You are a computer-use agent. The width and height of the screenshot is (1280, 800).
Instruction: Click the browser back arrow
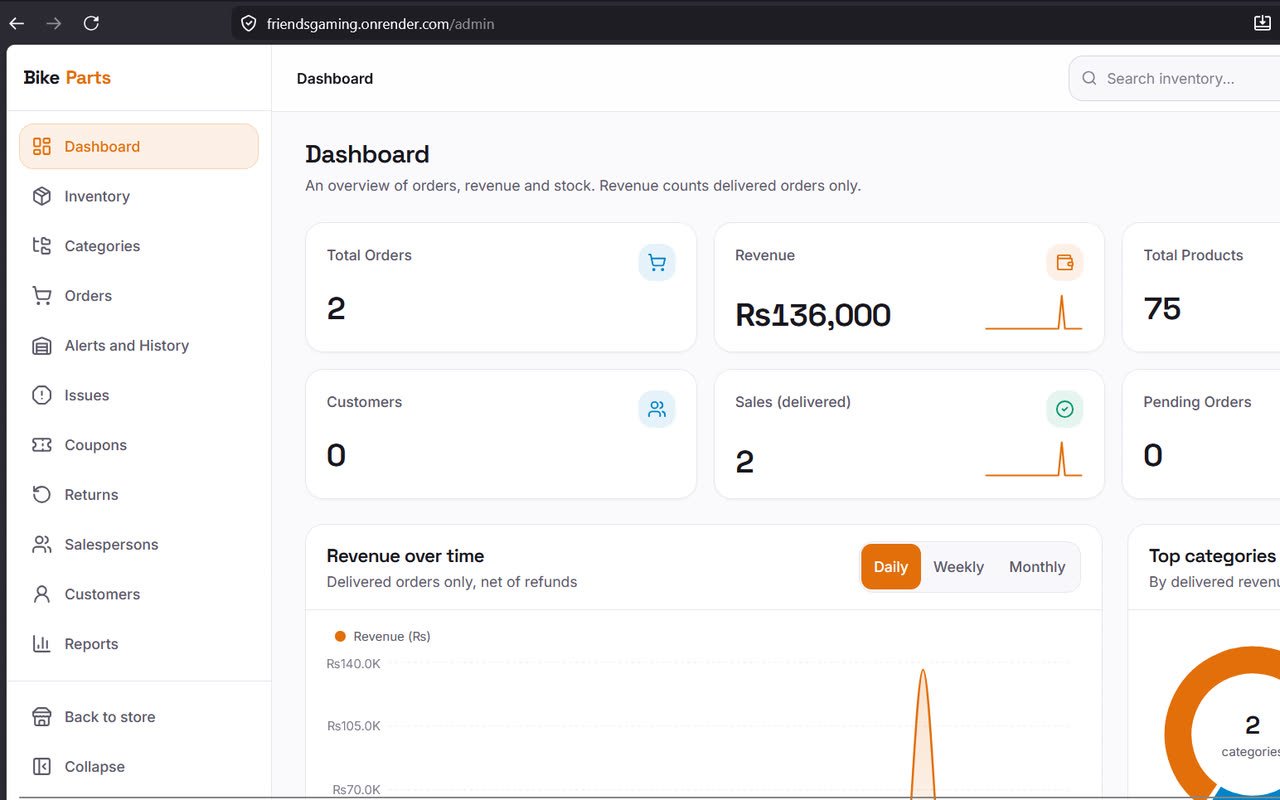[17, 23]
